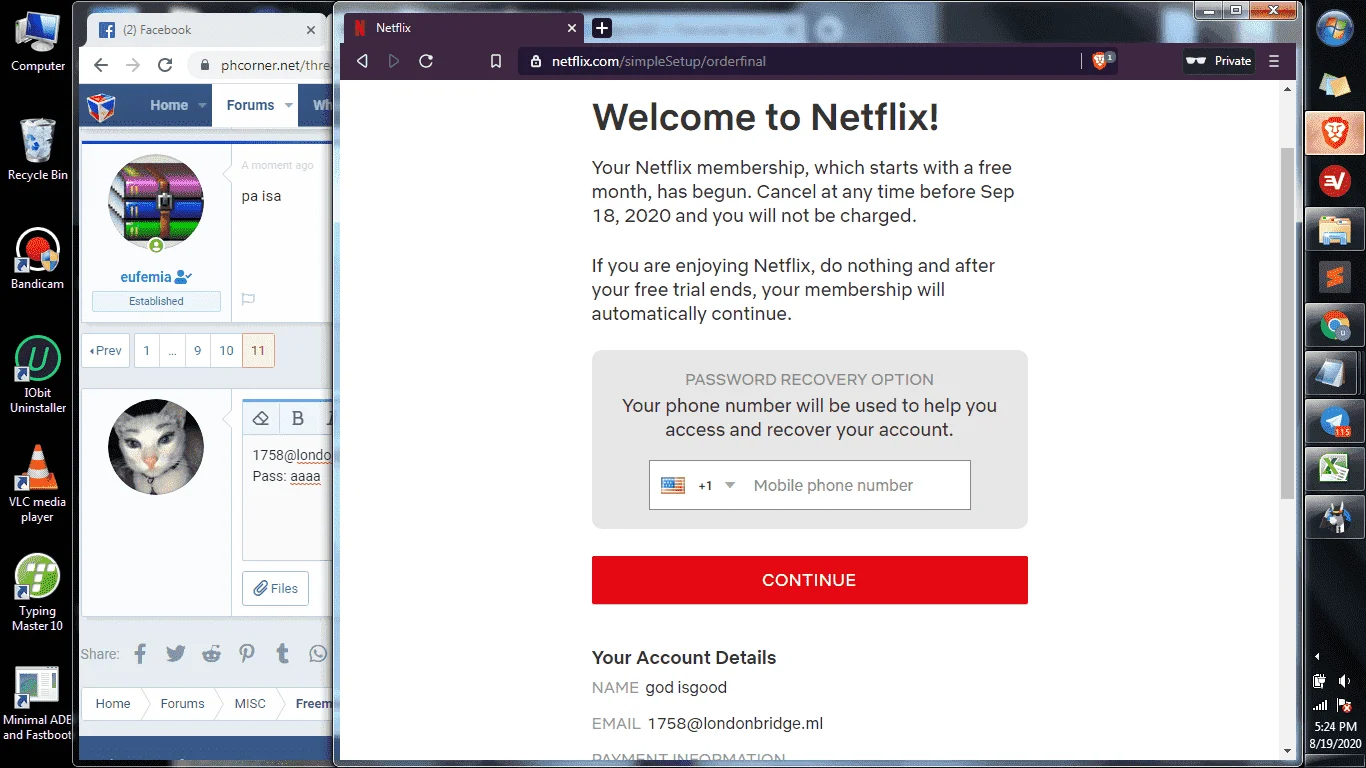Open ExpressVPN from the taskbar

tap(1335, 181)
